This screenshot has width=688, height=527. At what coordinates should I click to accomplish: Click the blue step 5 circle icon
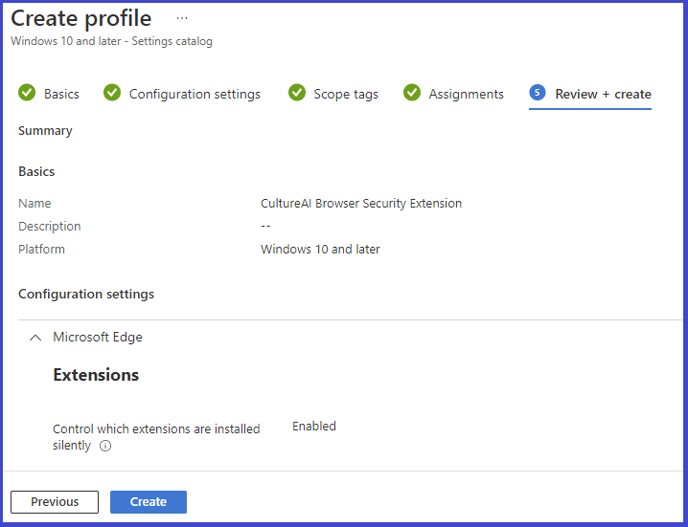point(538,93)
